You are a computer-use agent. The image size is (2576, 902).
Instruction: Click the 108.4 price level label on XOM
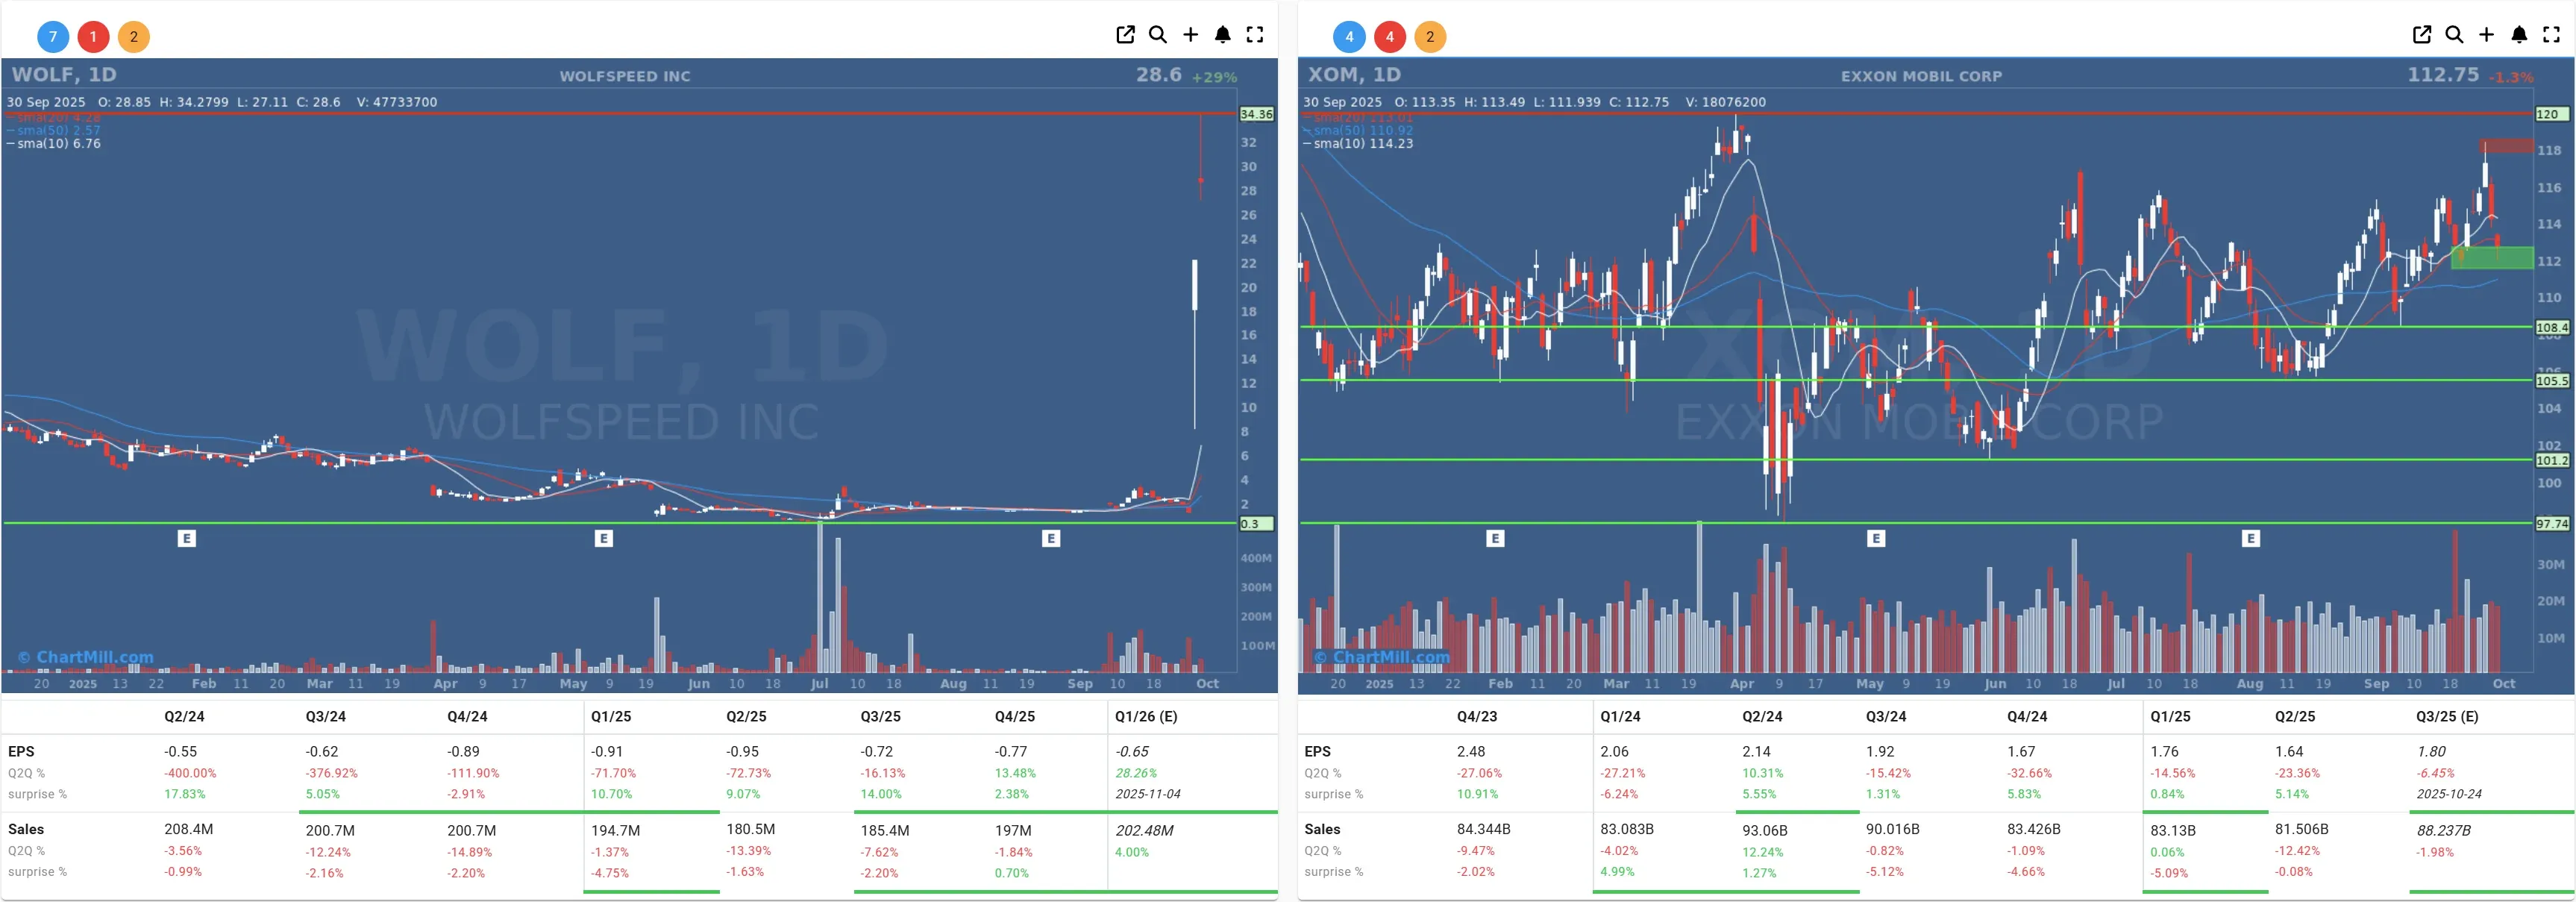click(2551, 328)
